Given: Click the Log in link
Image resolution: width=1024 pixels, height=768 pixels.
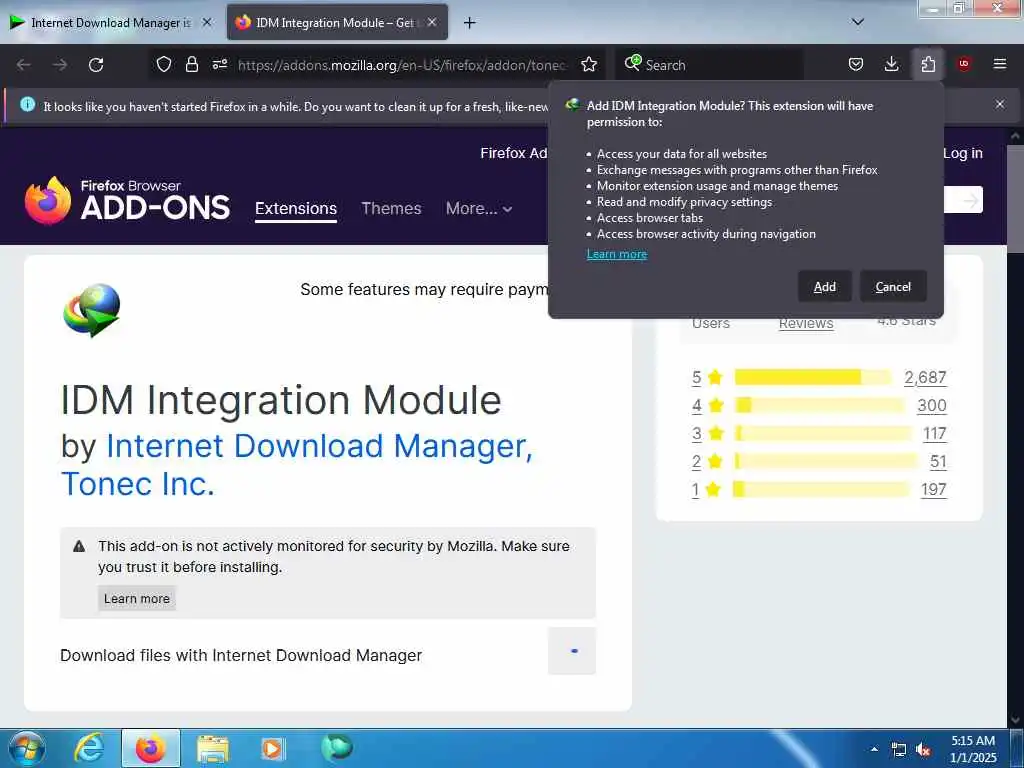Looking at the screenshot, I should (963, 153).
